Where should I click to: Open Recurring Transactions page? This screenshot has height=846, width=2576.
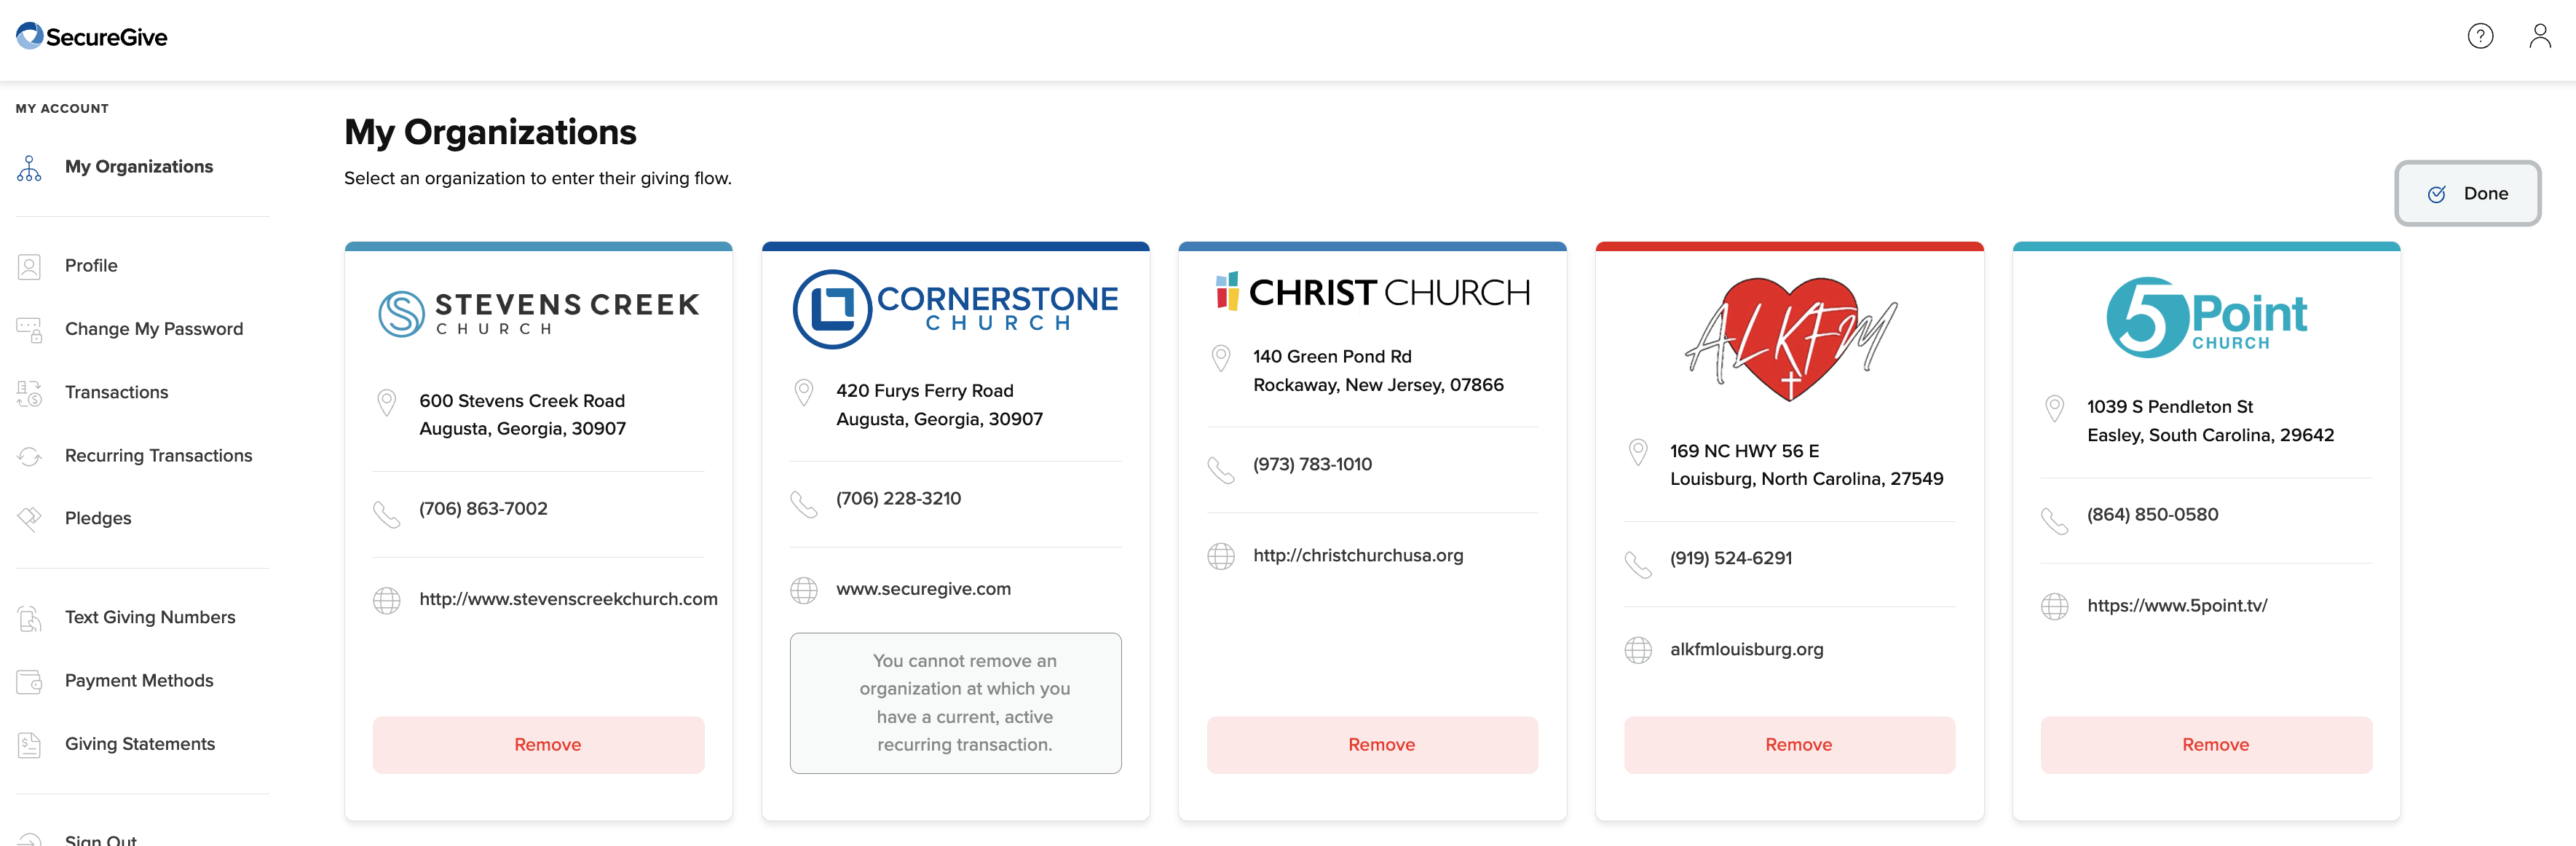pyautogui.click(x=158, y=456)
